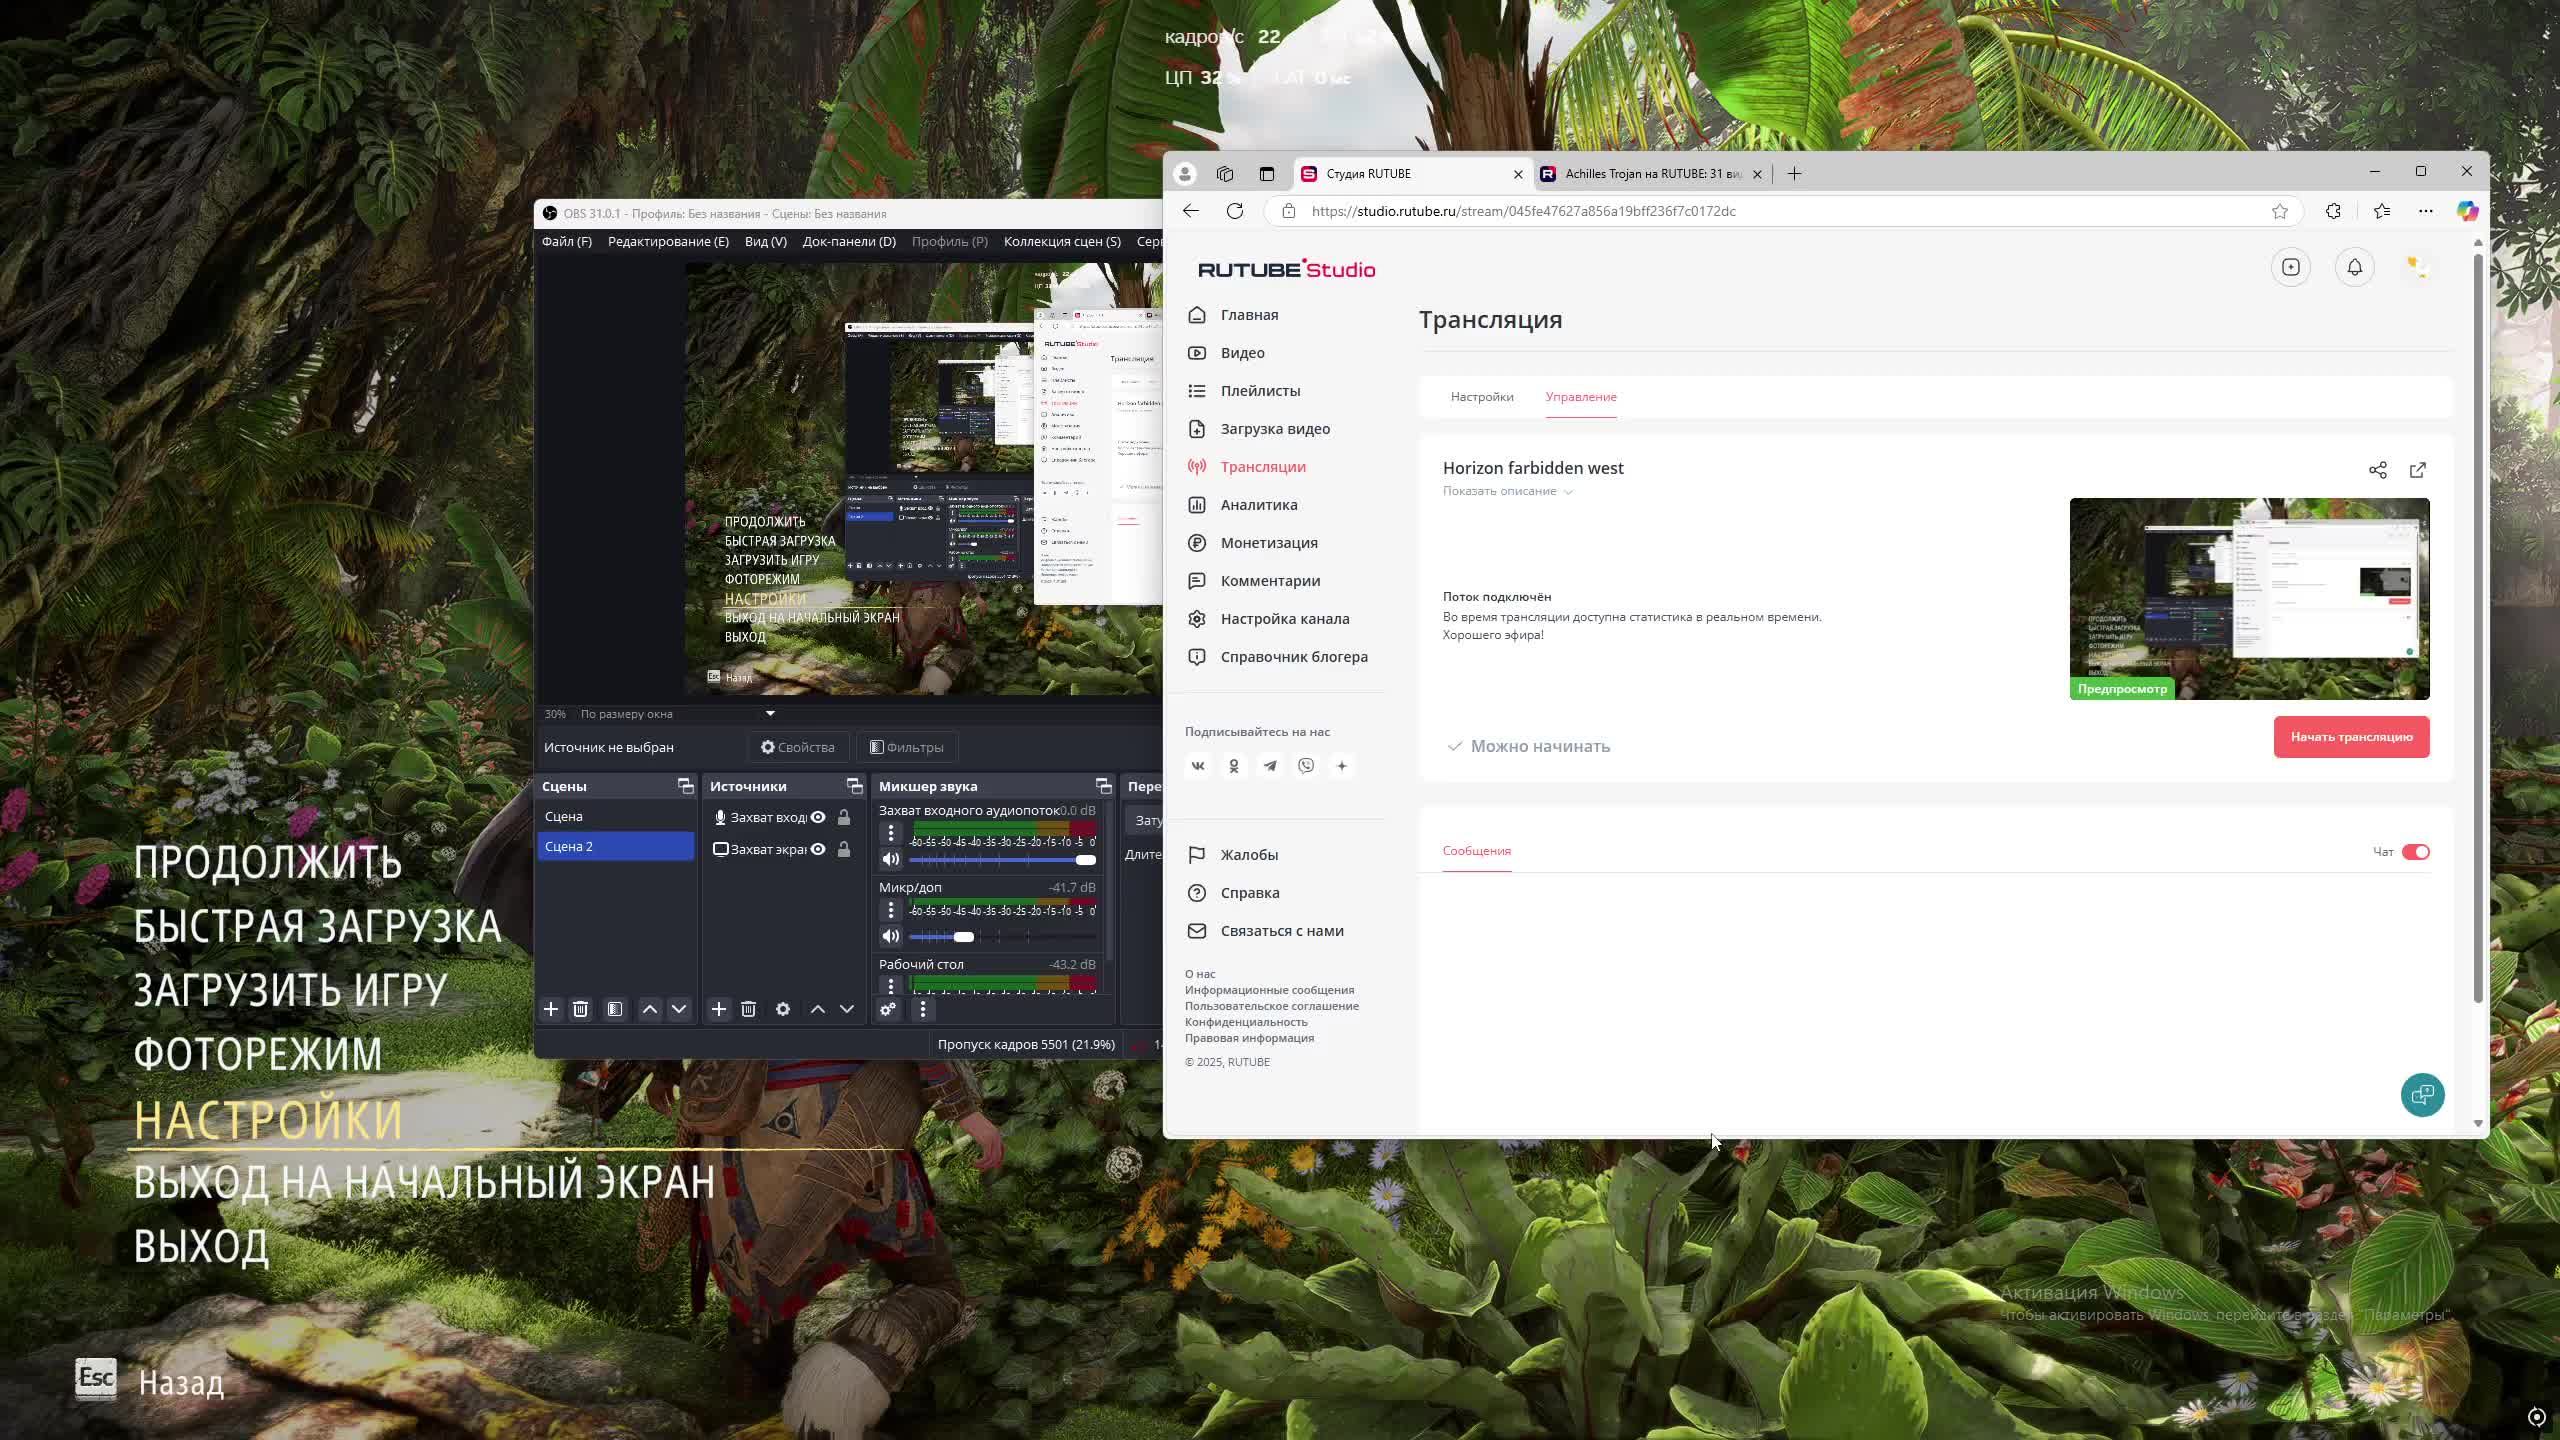Lock the Захват входного audio source

844,818
